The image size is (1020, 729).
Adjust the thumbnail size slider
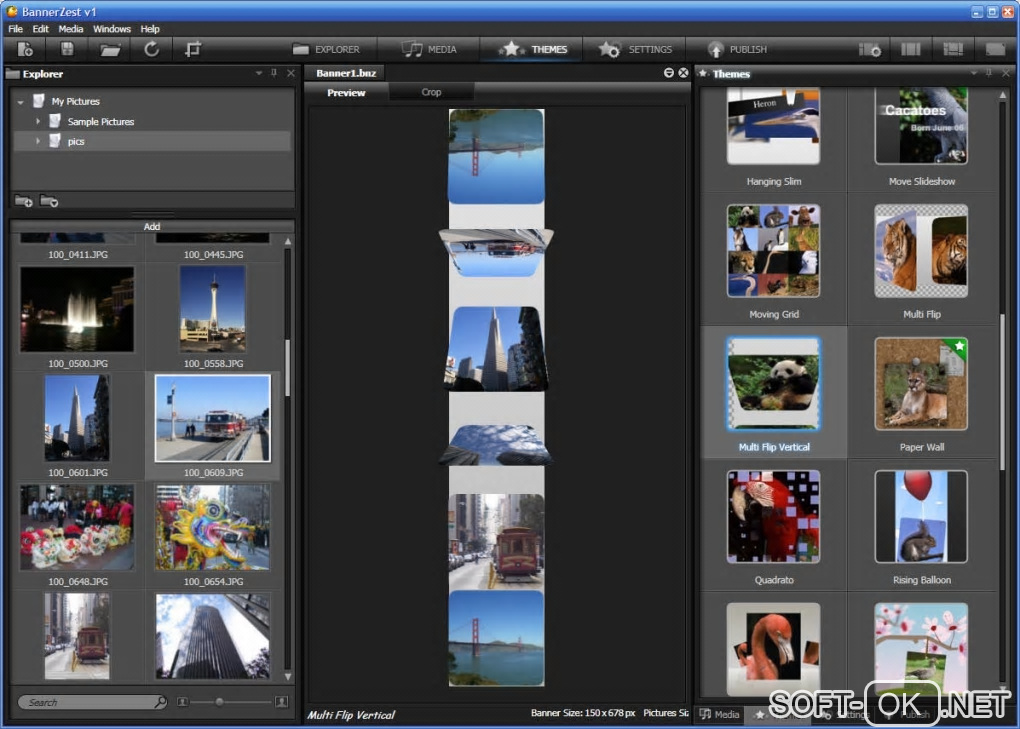click(x=220, y=702)
